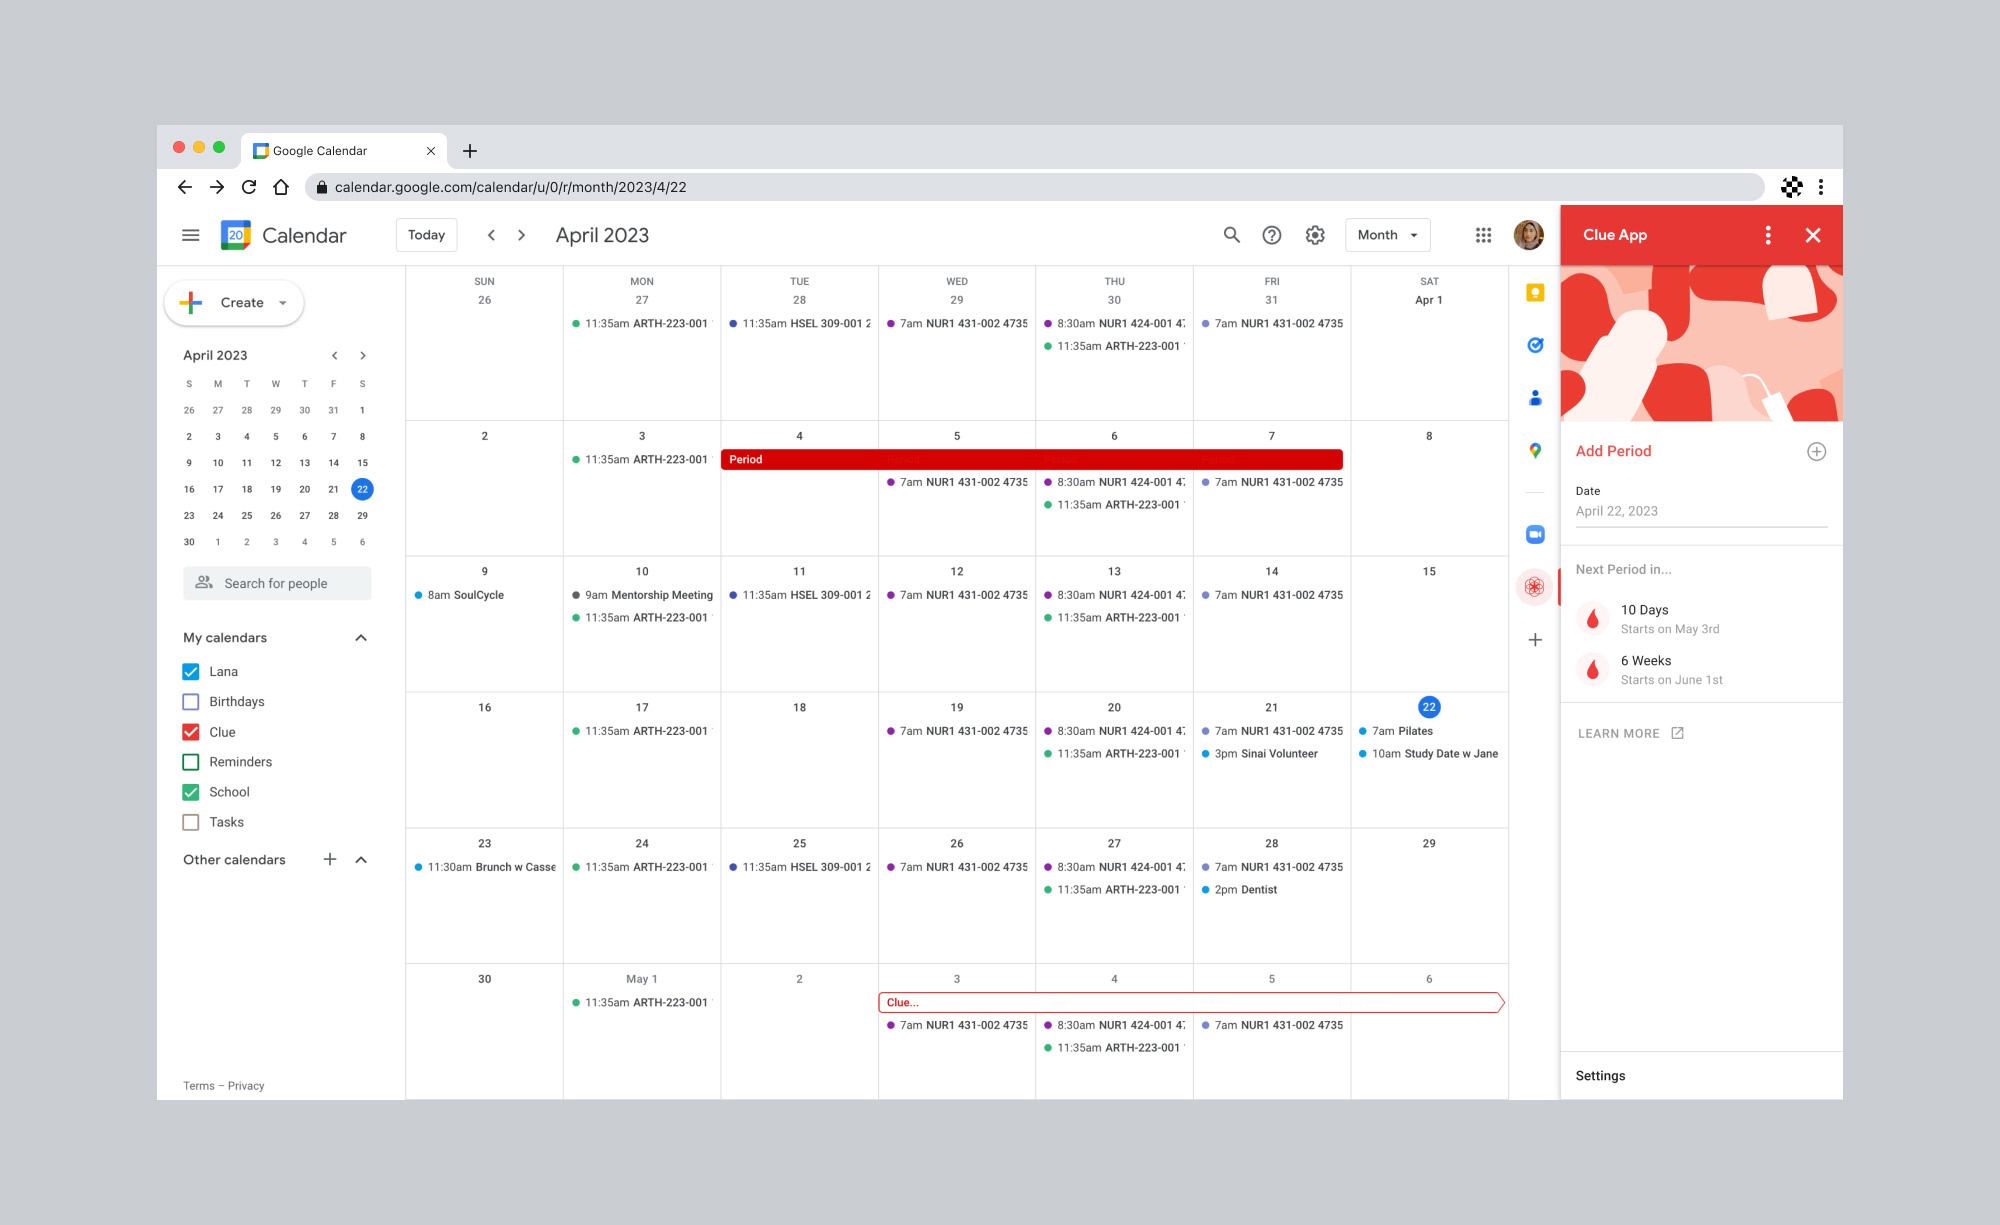Open the Google apps grid

tap(1483, 235)
